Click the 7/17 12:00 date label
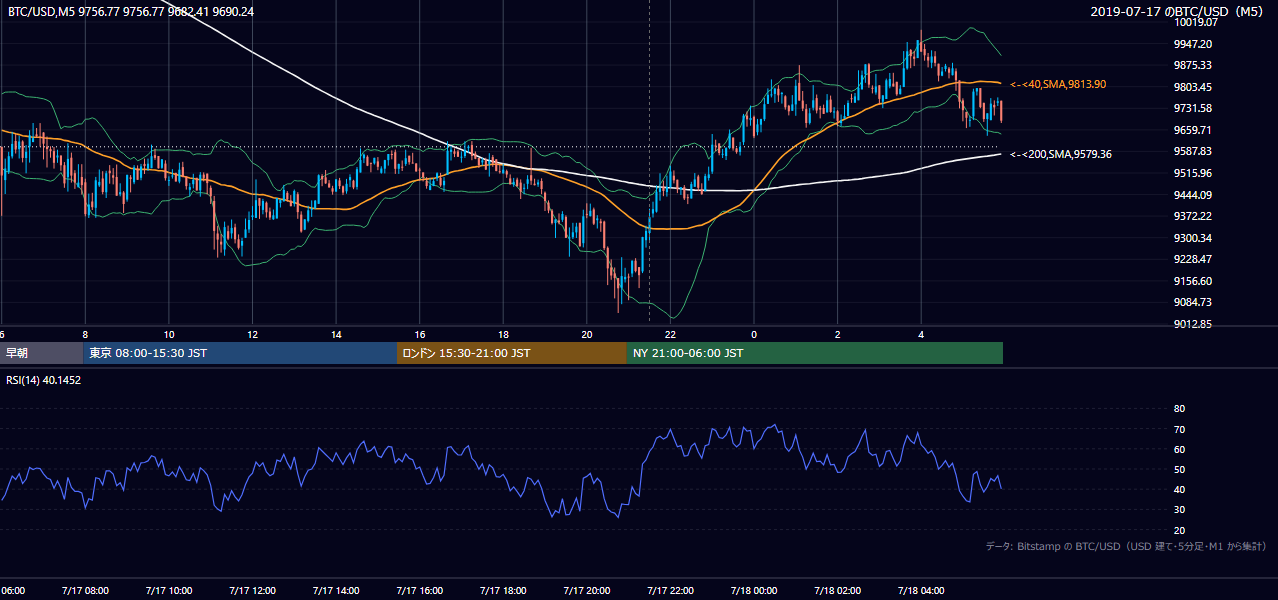1278x600 pixels. click(251, 591)
